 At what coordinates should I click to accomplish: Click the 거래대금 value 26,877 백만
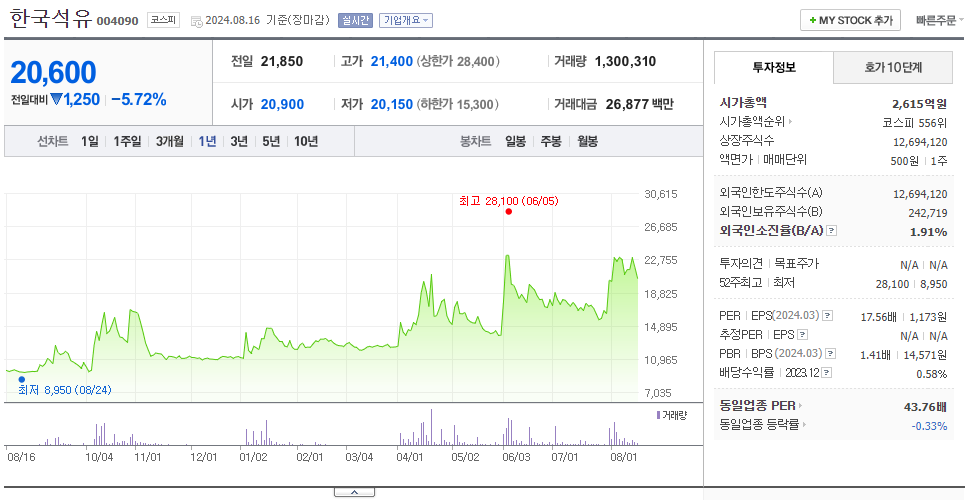pyautogui.click(x=640, y=104)
